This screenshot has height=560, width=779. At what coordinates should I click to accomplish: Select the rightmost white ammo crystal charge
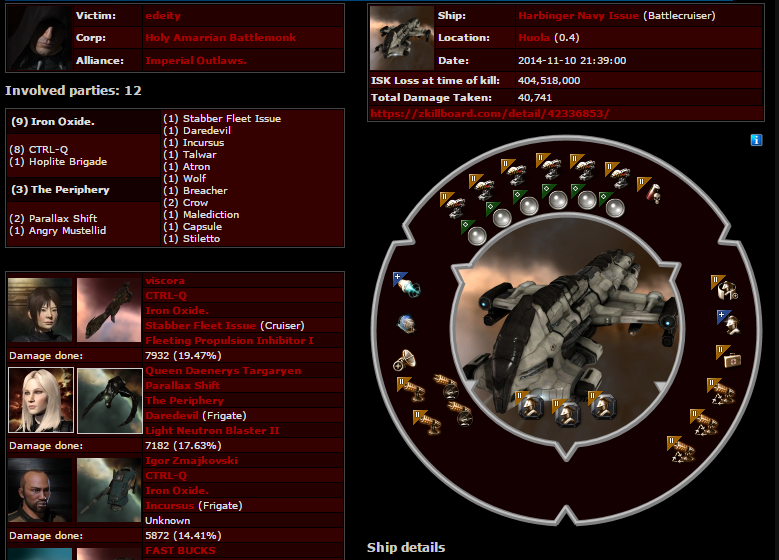coord(615,208)
